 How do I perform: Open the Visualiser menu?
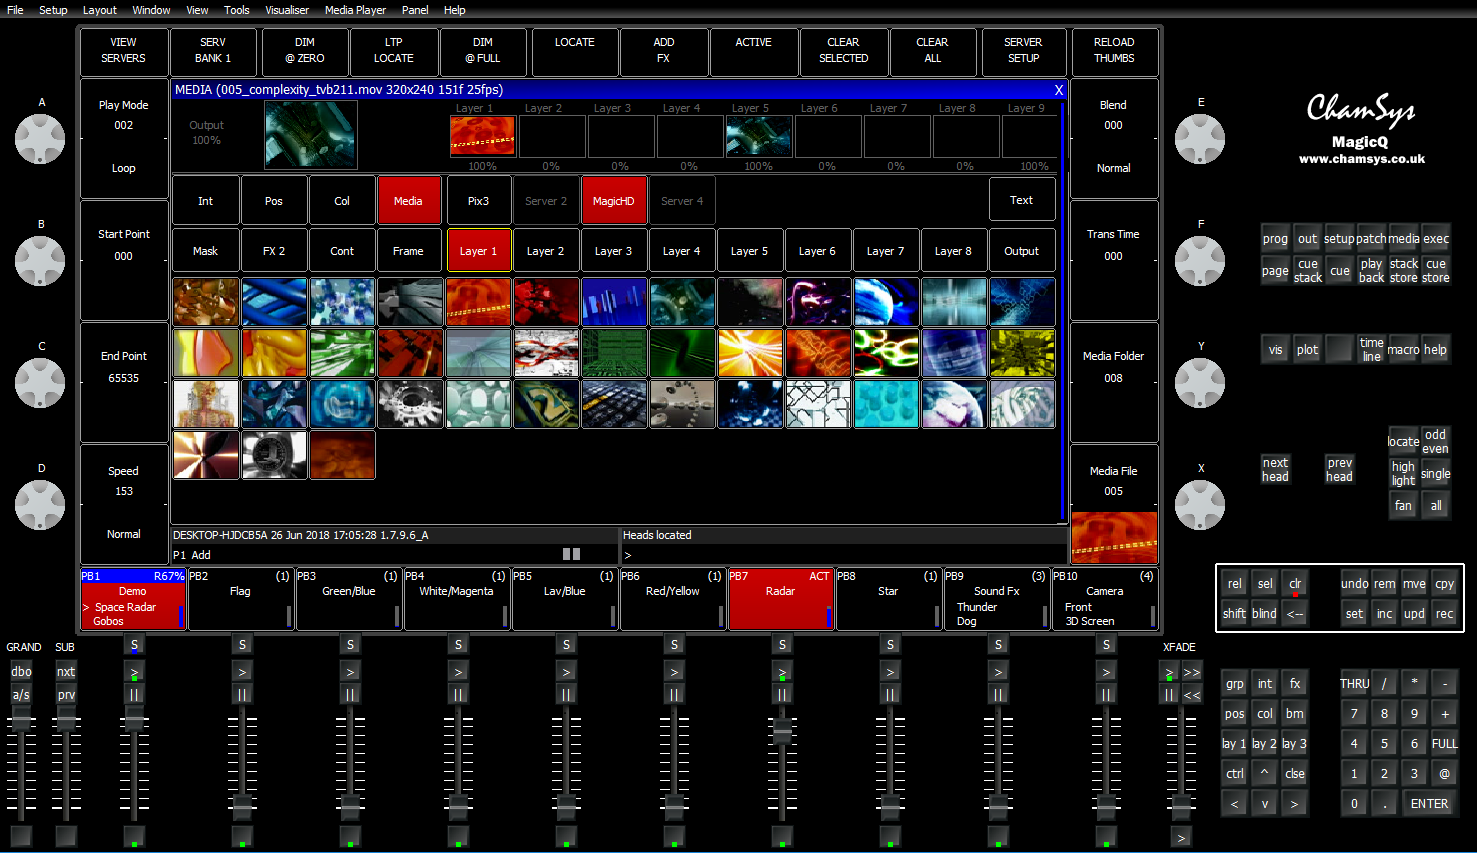pyautogui.click(x=287, y=10)
